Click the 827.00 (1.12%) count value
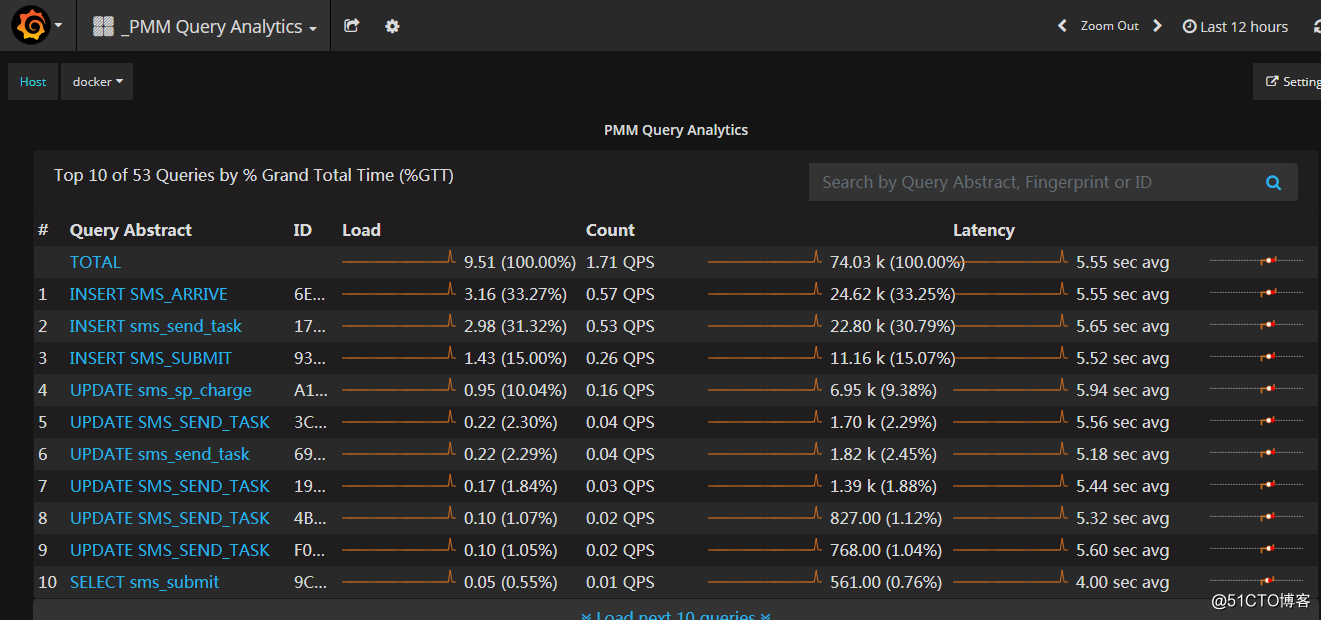This screenshot has width=1321, height=620. click(x=886, y=518)
